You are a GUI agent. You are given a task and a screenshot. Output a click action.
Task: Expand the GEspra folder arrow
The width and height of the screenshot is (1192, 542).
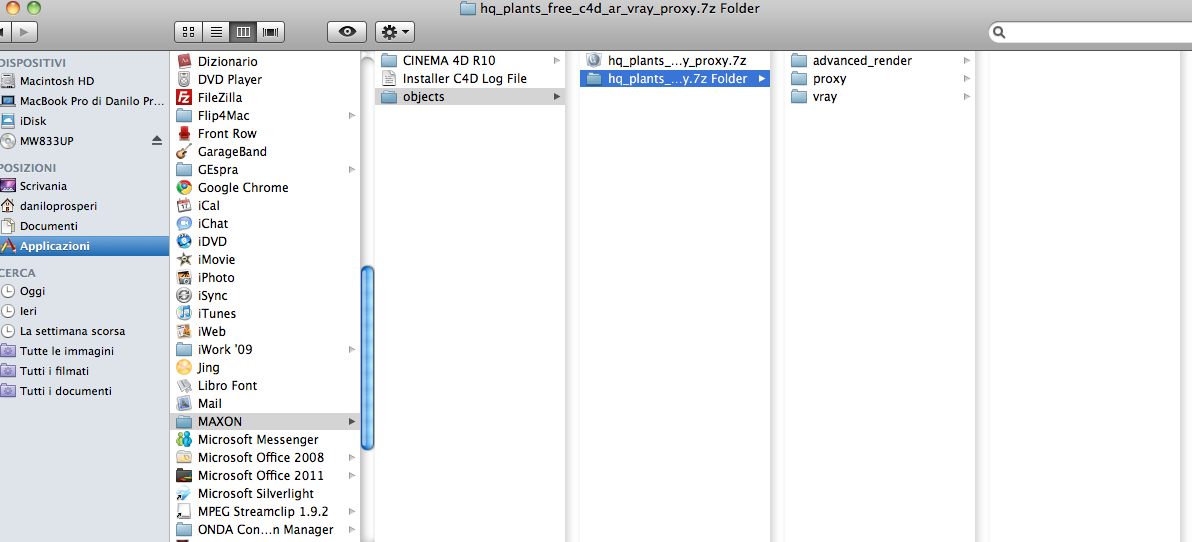pos(351,170)
